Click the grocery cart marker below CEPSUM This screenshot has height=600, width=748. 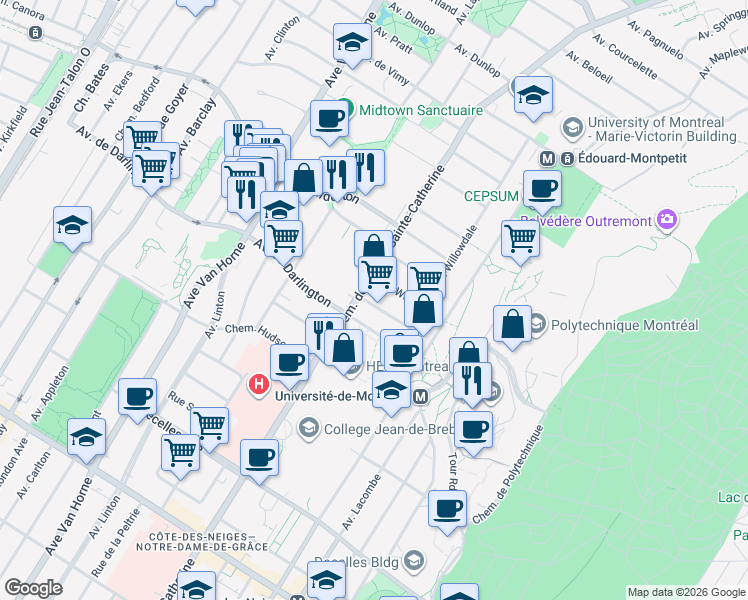[520, 239]
